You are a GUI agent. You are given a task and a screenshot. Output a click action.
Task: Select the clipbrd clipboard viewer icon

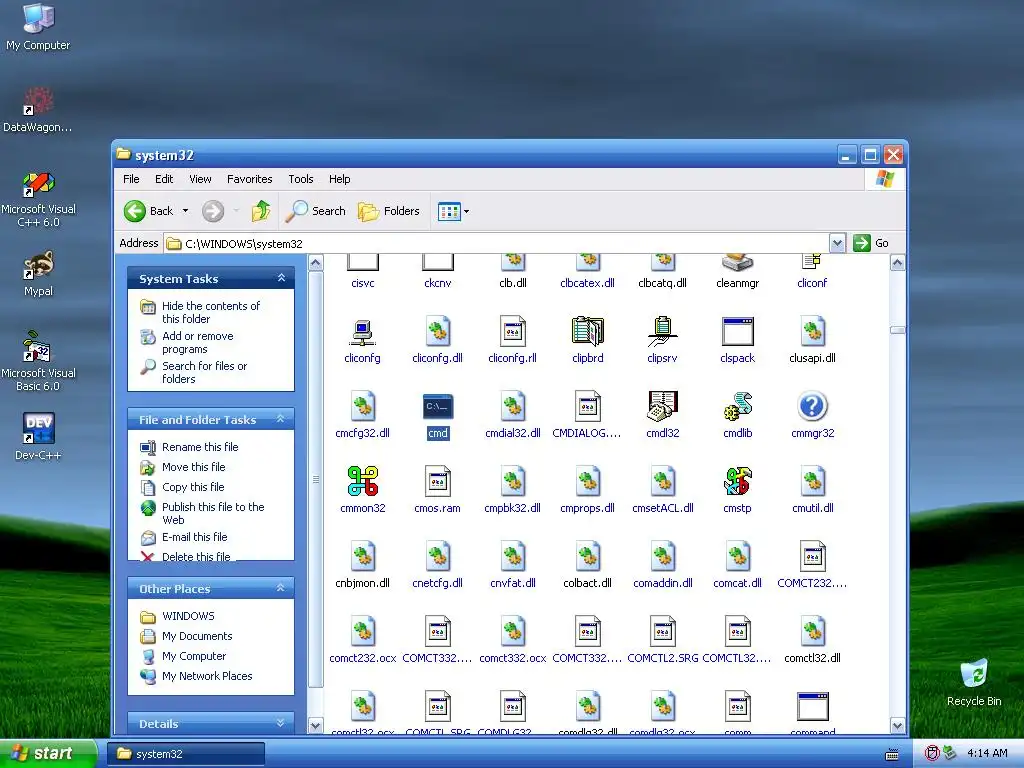587,340
